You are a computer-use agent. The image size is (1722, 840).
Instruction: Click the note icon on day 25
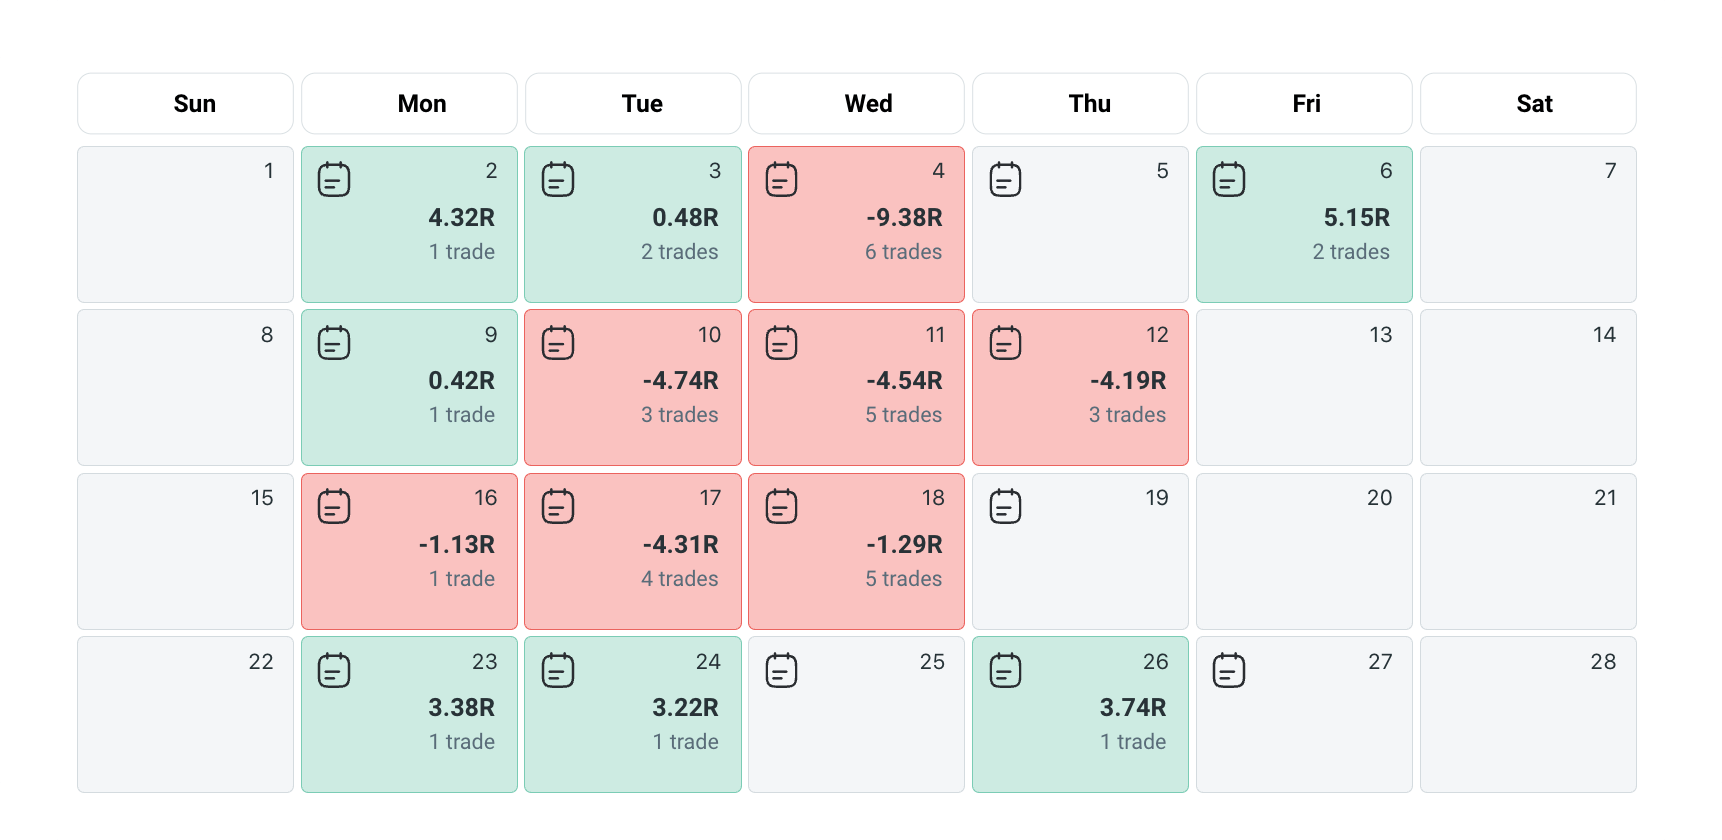pos(781,670)
